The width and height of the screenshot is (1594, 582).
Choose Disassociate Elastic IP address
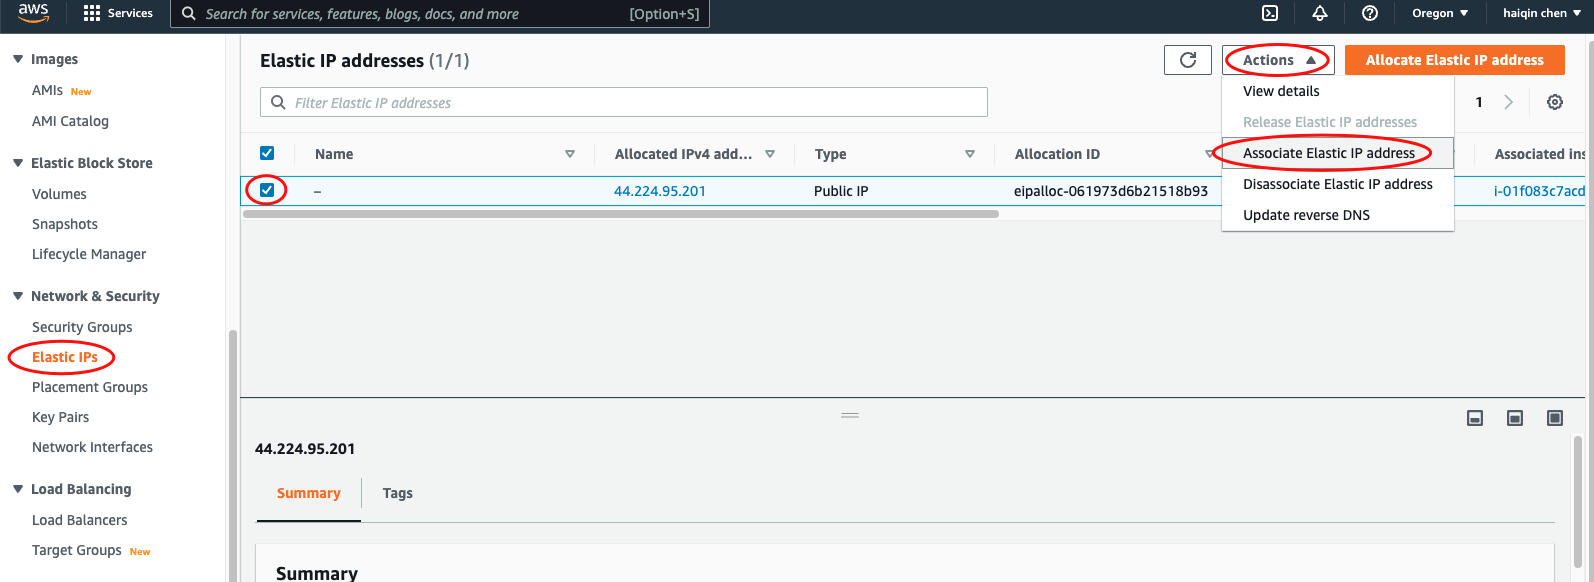1338,184
